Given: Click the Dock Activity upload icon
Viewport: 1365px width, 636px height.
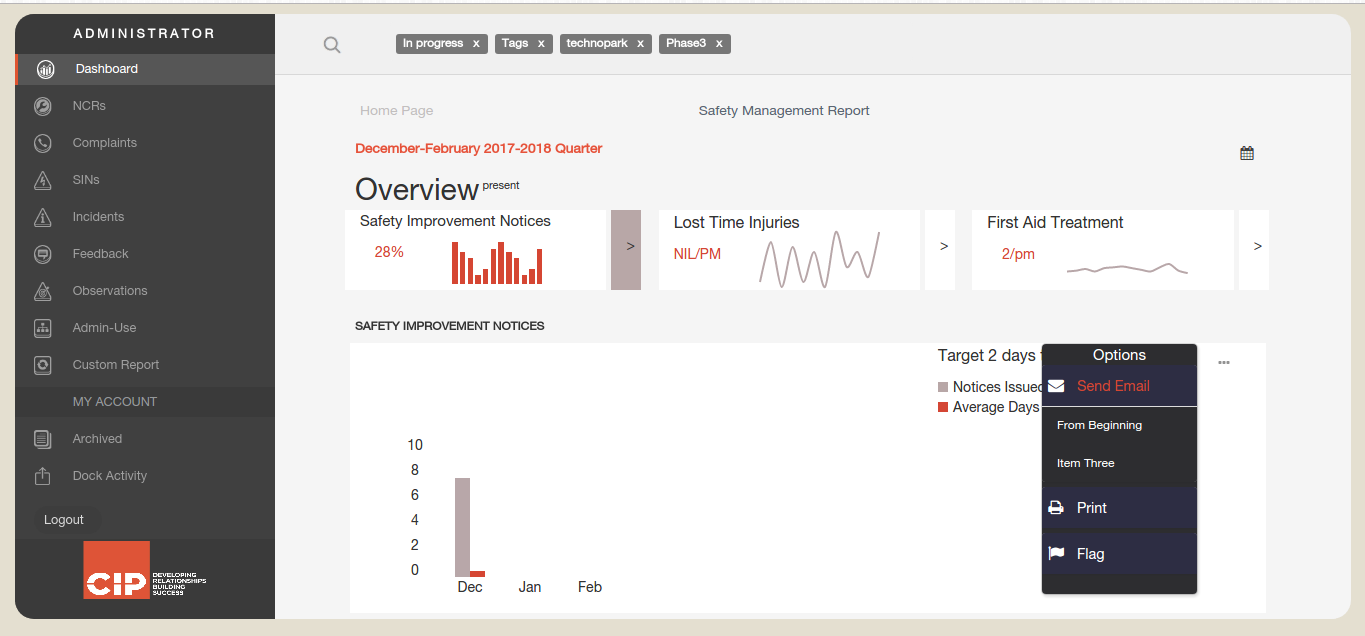Looking at the screenshot, I should click(x=43, y=476).
